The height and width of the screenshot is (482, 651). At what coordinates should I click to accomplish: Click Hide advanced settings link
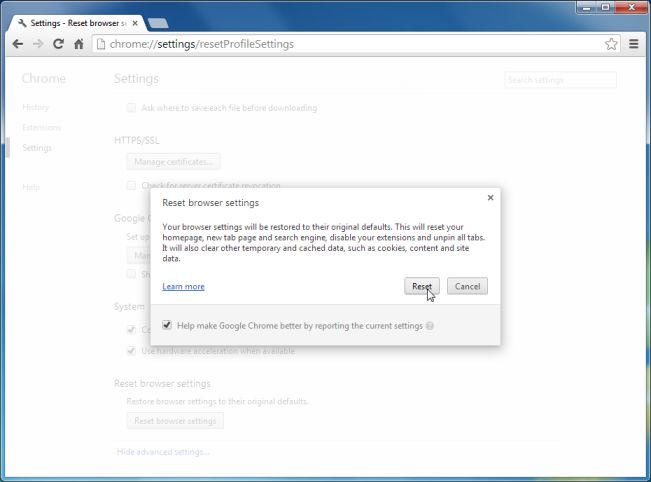pyautogui.click(x=163, y=452)
